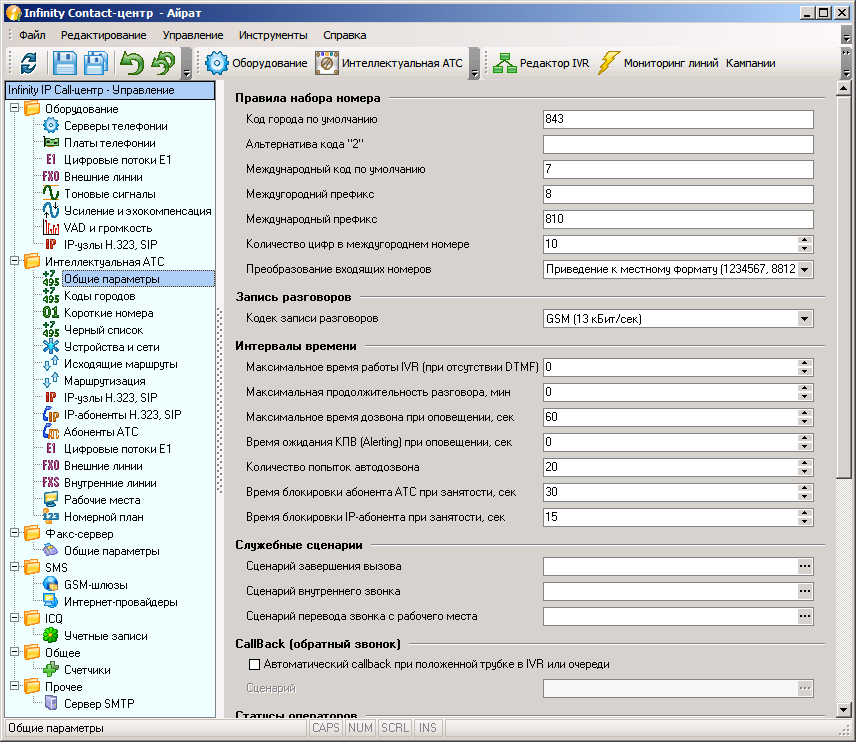Open Кодек записи разговоров dropdown

804,319
